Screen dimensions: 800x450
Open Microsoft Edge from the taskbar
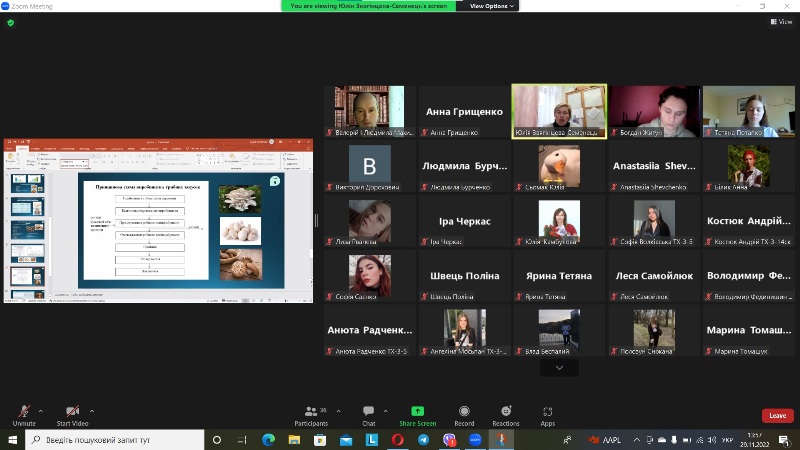pyautogui.click(x=268, y=440)
